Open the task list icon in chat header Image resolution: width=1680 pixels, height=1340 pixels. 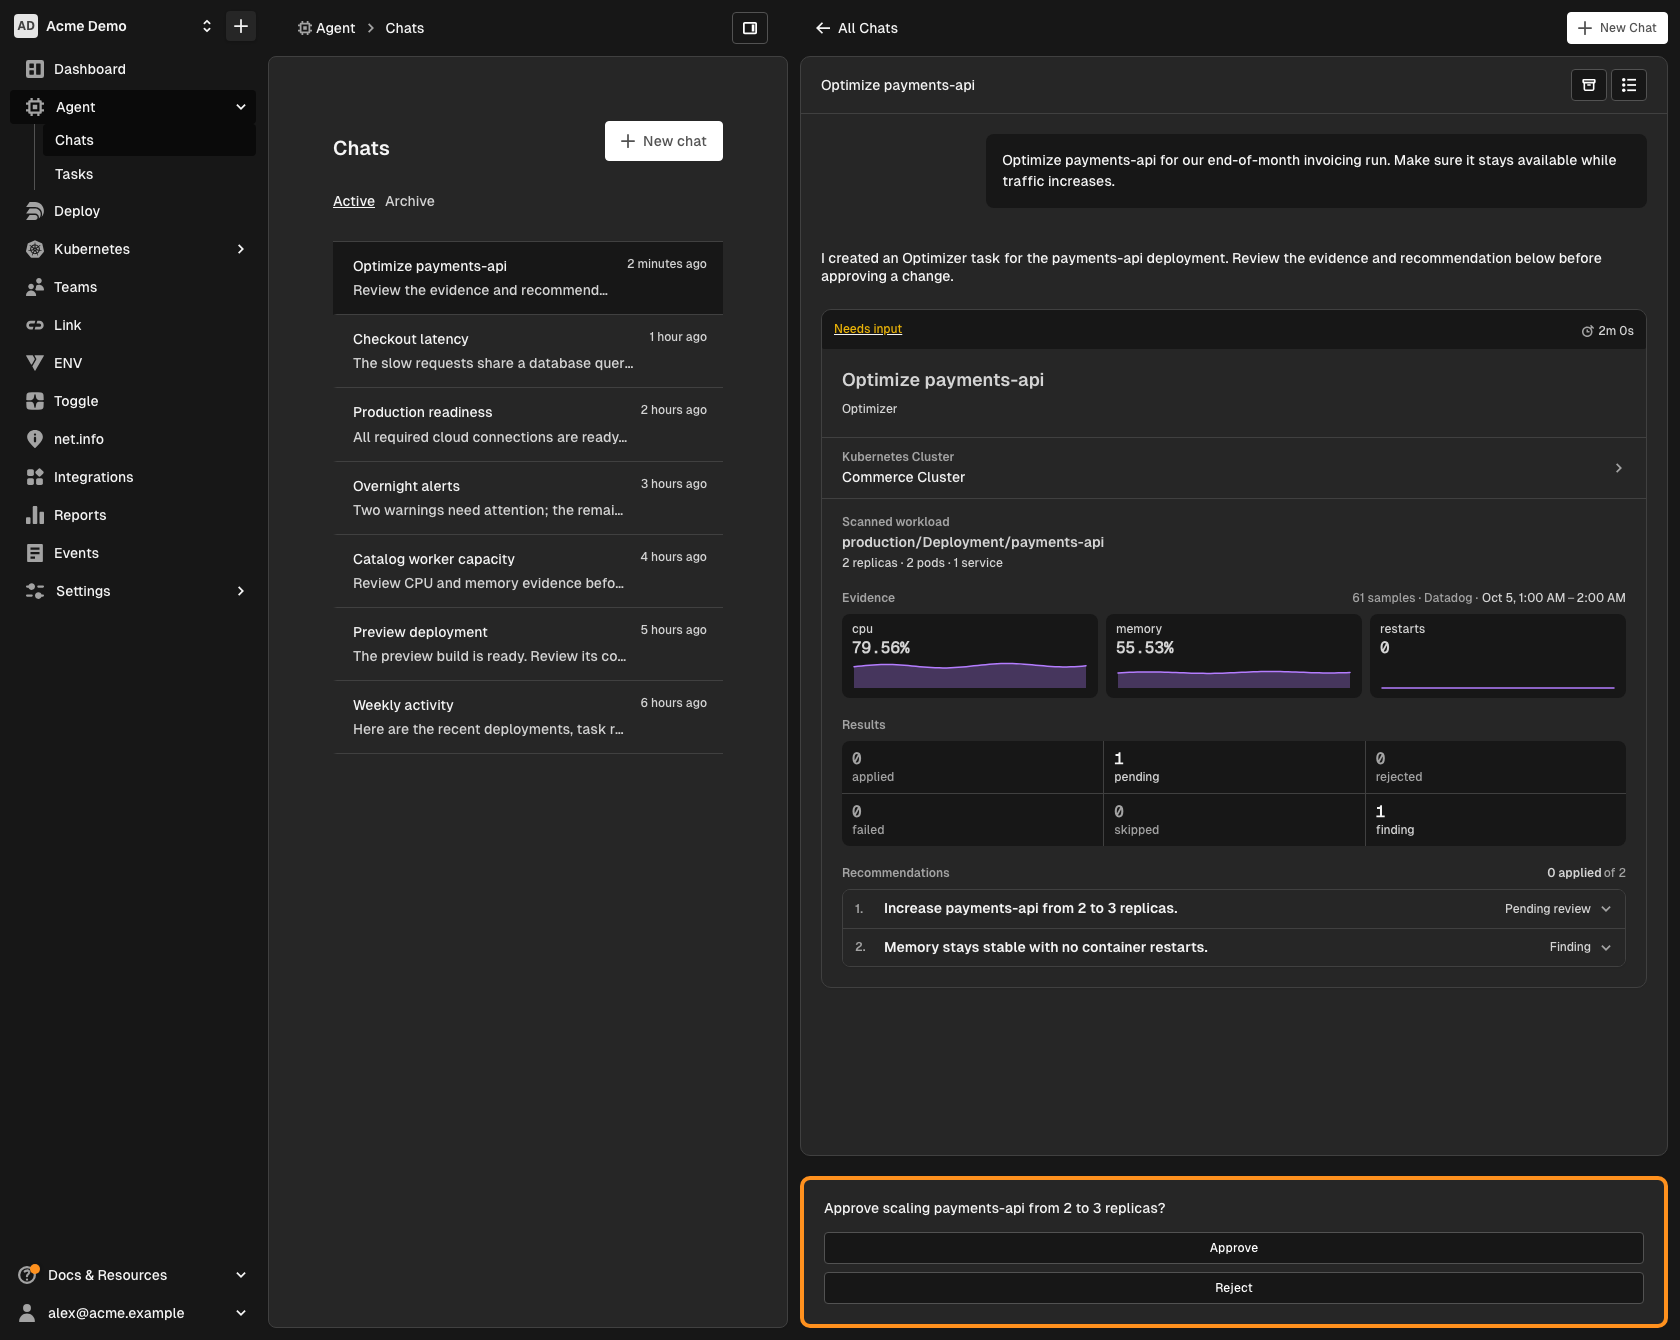tap(1629, 85)
